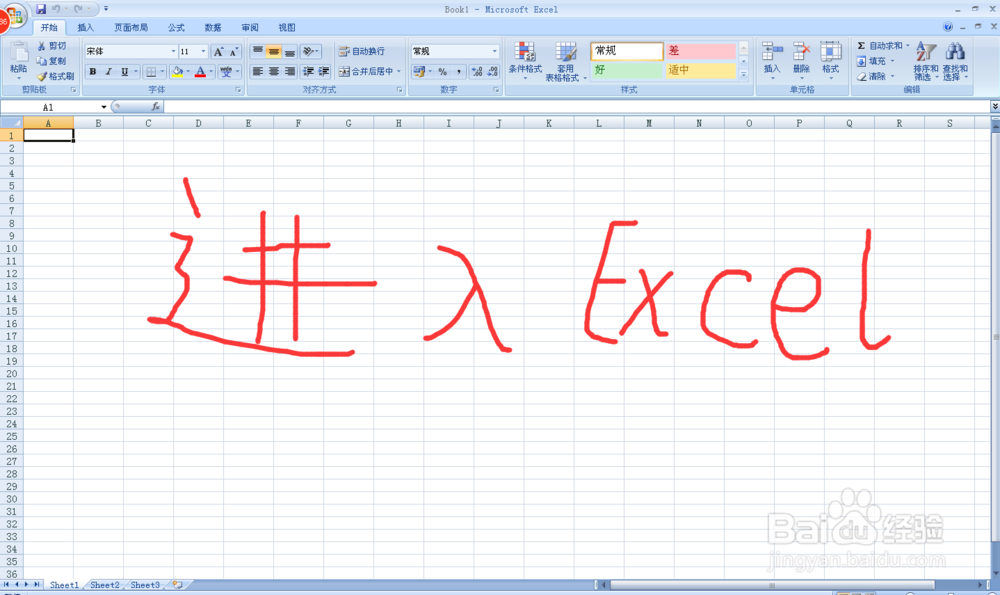
Task: Expand the cell styles gallery
Action: 743,75
